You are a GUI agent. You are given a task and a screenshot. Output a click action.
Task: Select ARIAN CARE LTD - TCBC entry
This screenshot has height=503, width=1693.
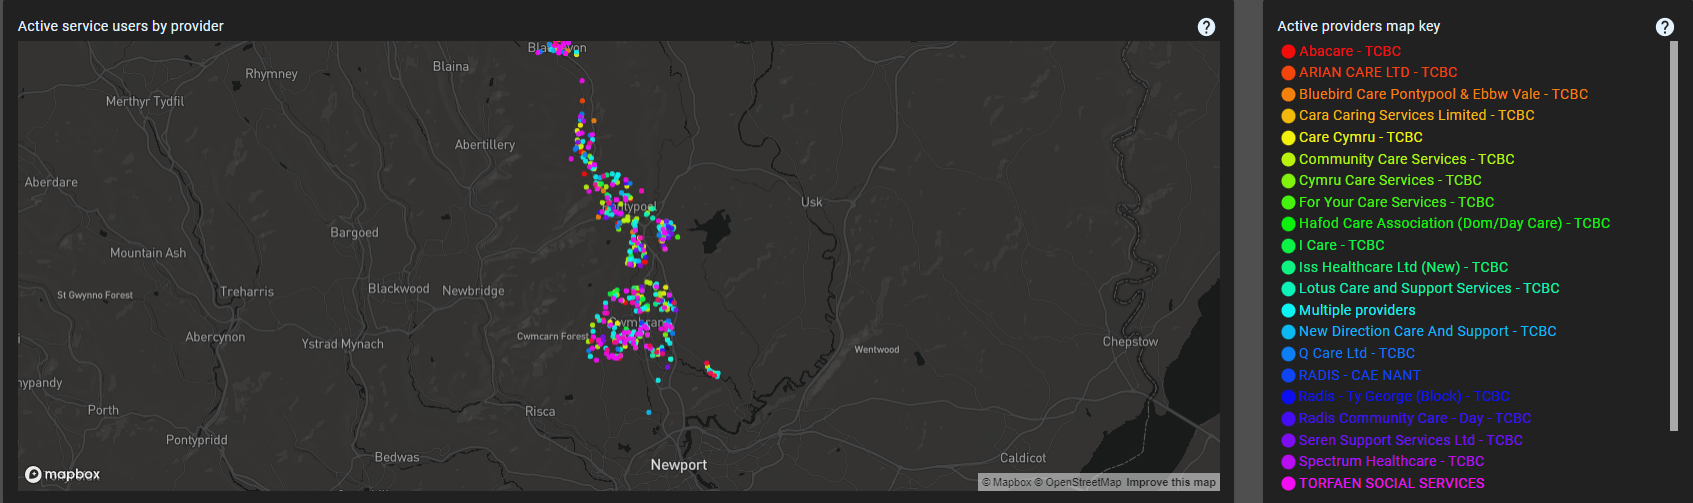tap(1377, 72)
